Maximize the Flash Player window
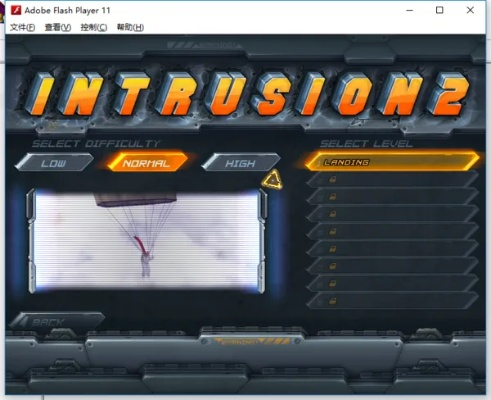This screenshot has width=491, height=400. [x=439, y=10]
